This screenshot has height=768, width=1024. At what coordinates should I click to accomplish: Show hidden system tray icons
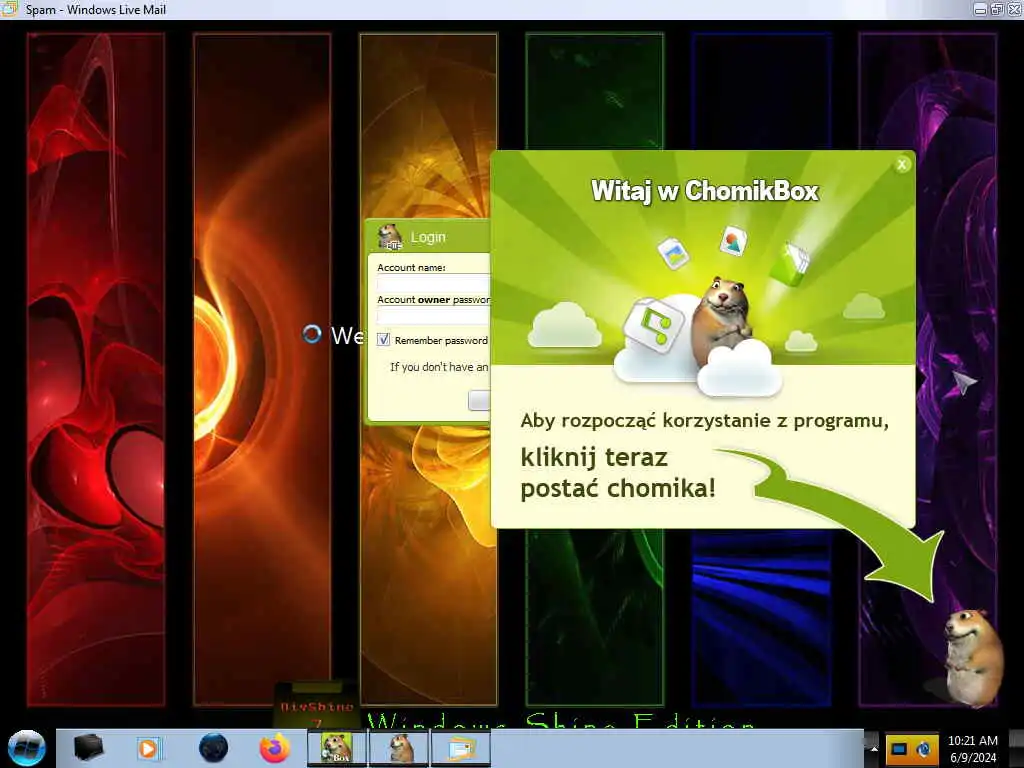coord(874,748)
